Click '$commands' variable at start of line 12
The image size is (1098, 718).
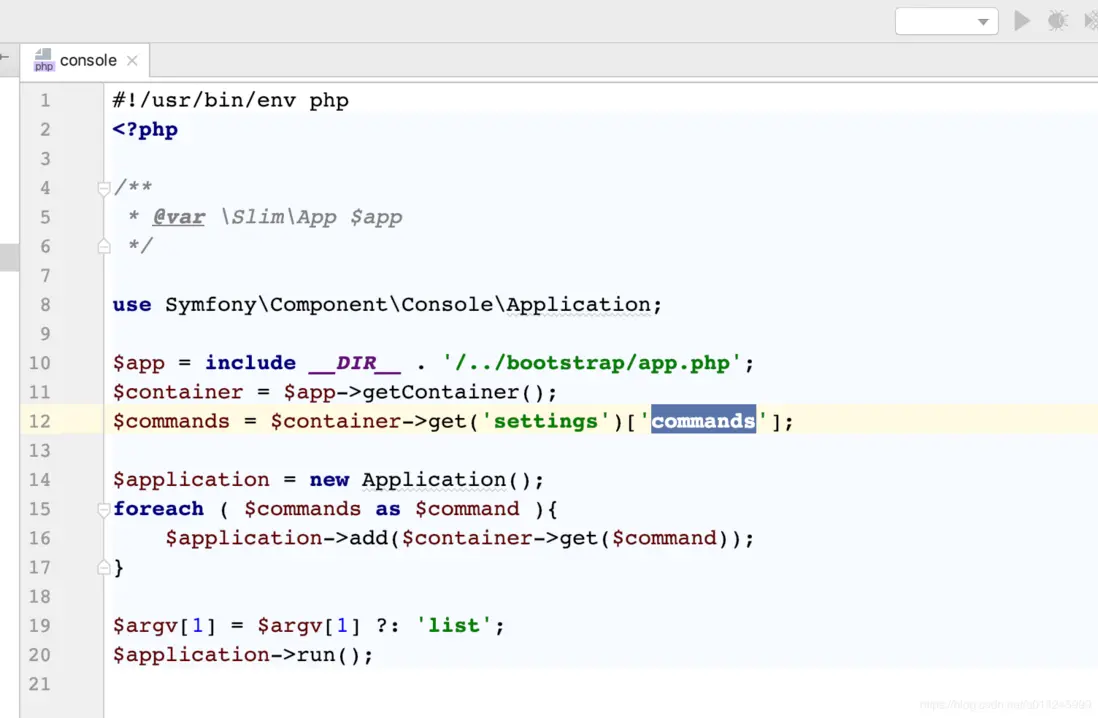(171, 421)
